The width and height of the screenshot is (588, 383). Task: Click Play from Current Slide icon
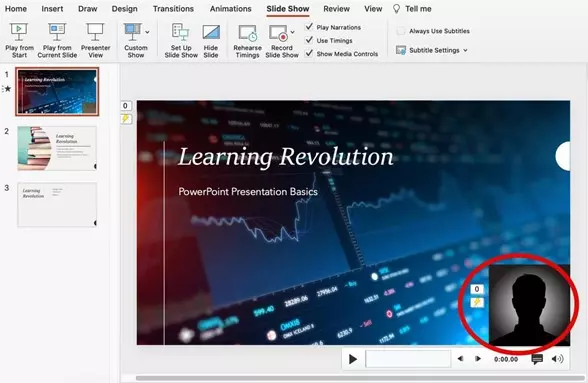[x=57, y=32]
